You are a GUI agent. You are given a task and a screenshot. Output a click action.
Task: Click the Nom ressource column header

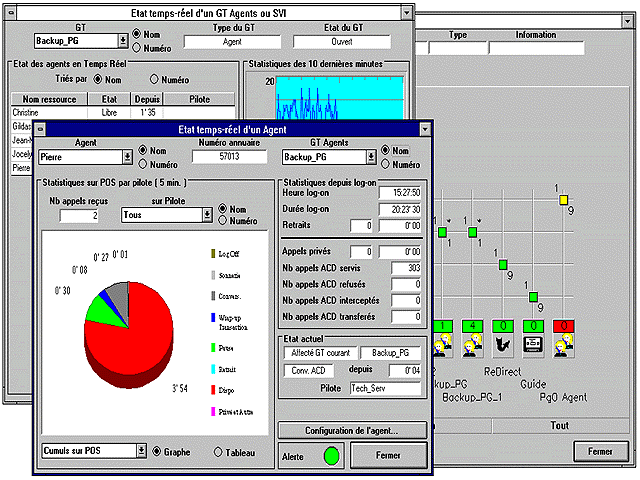click(50, 99)
